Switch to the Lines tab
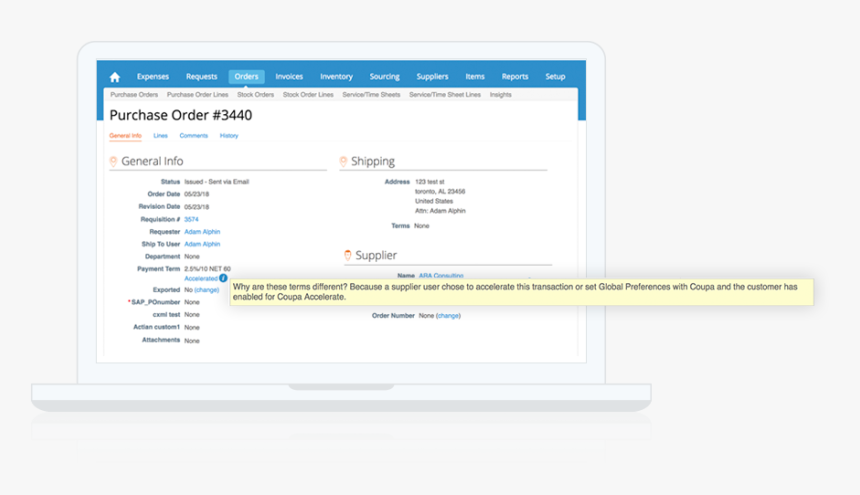 (x=160, y=135)
